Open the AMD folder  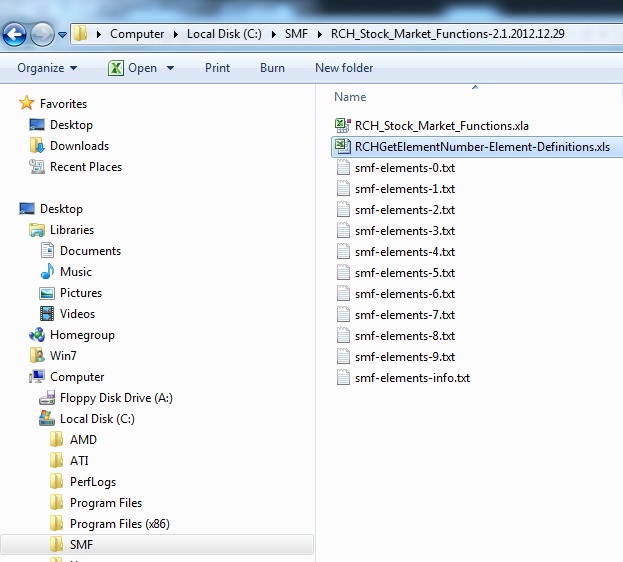tap(83, 440)
